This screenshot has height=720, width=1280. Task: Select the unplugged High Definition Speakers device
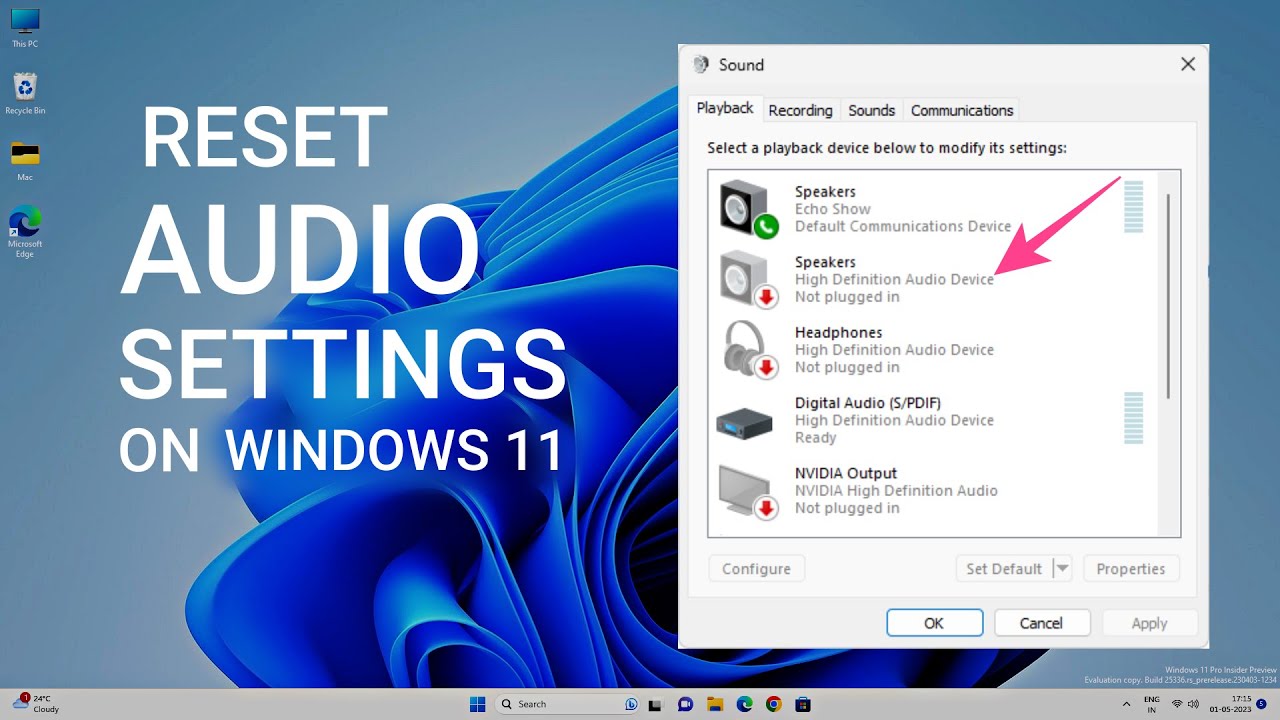point(900,279)
